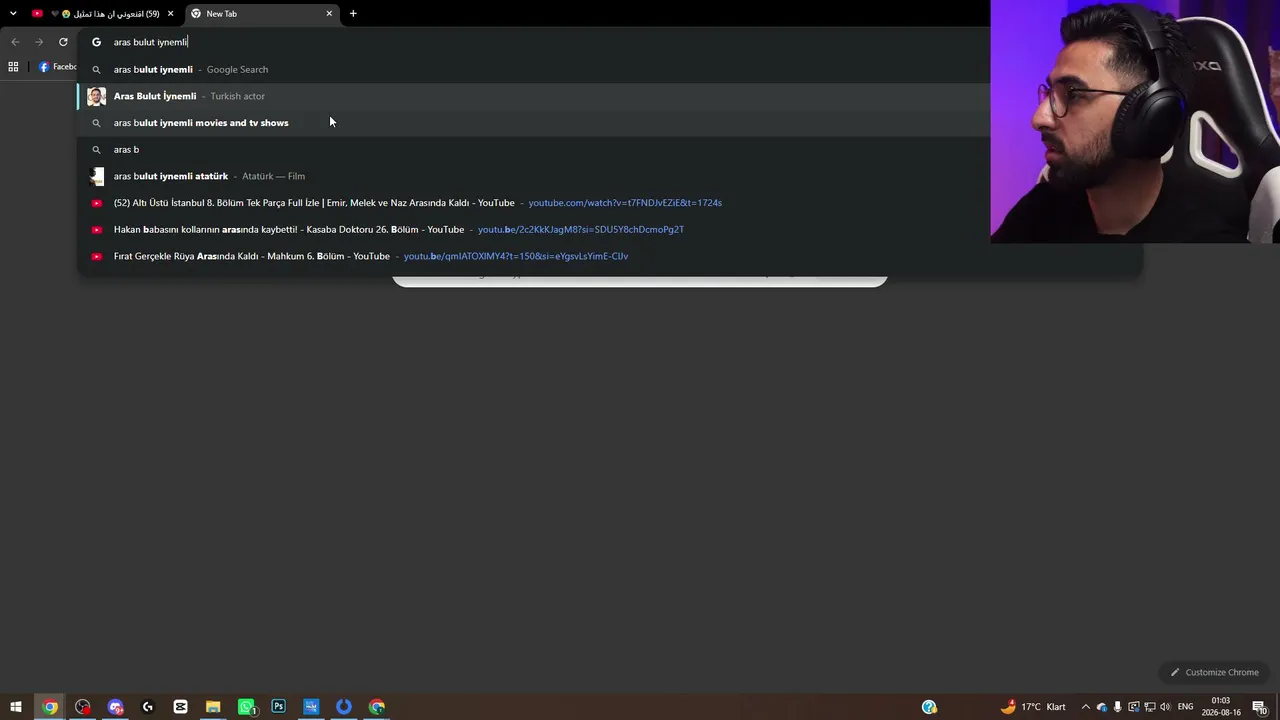This screenshot has width=1280, height=720.
Task: Reload the page with the refresh icon
Action: 63,42
